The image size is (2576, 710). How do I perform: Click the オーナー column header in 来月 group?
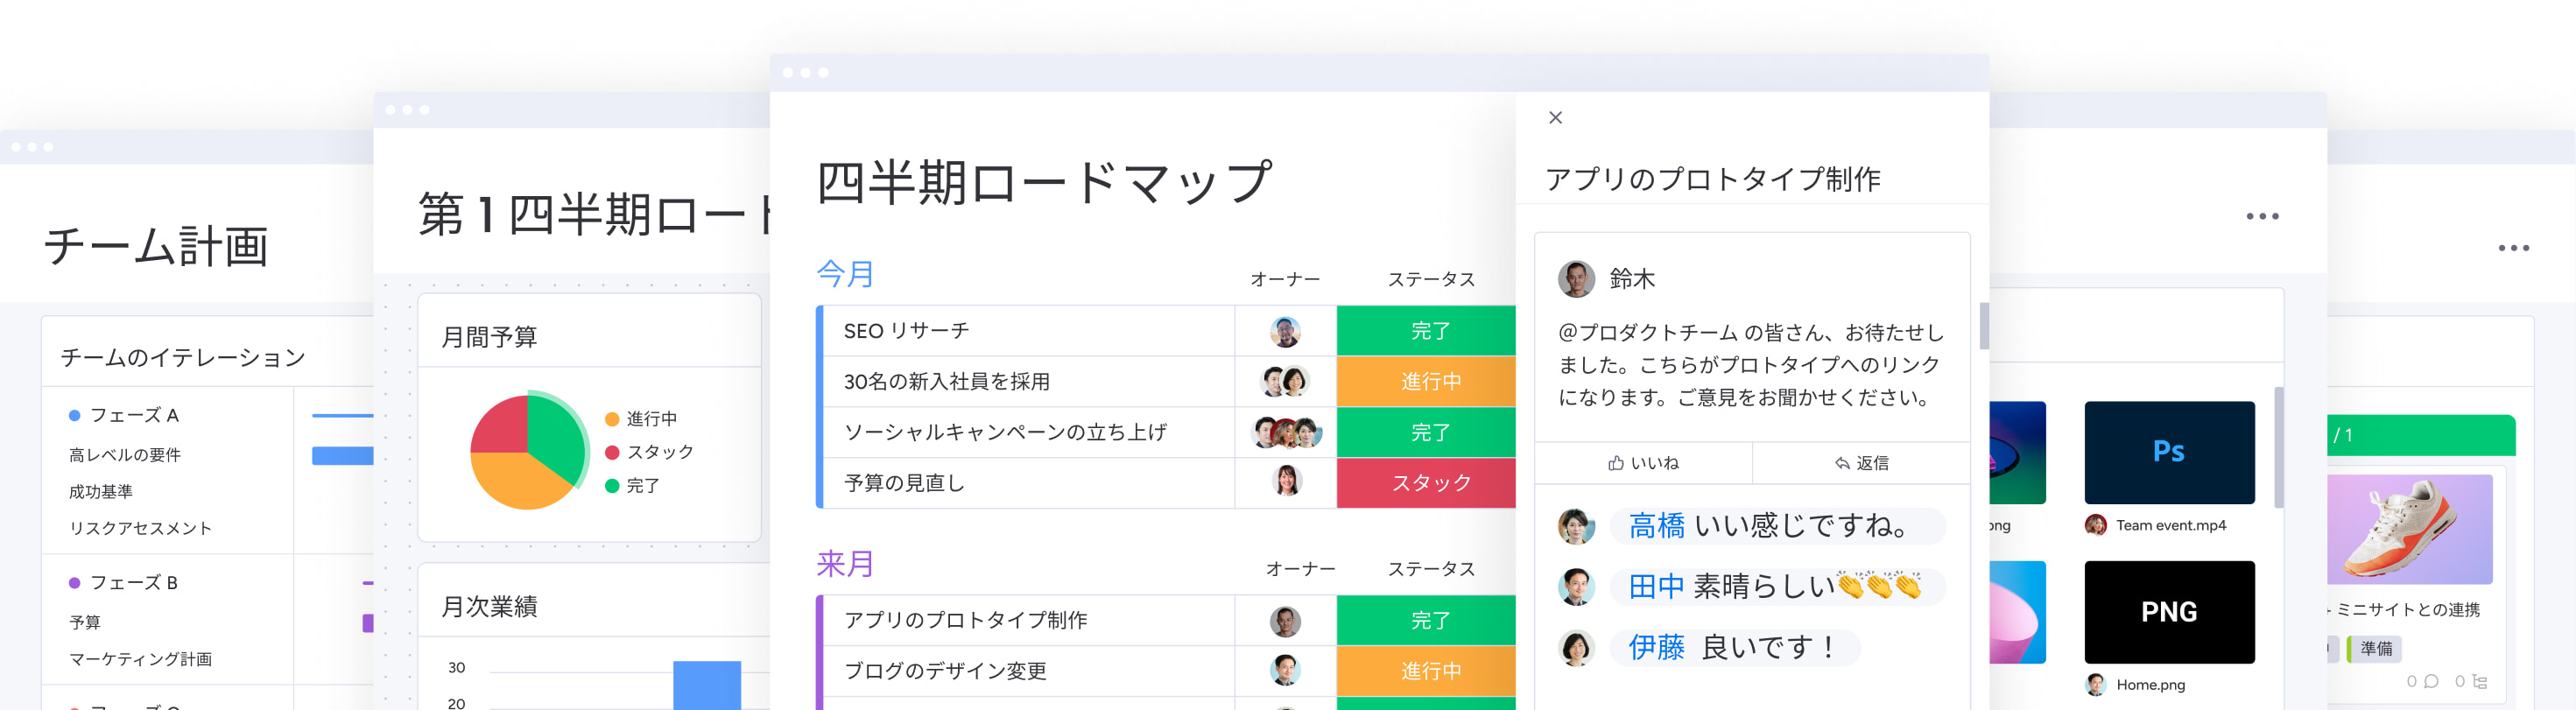tap(1300, 569)
